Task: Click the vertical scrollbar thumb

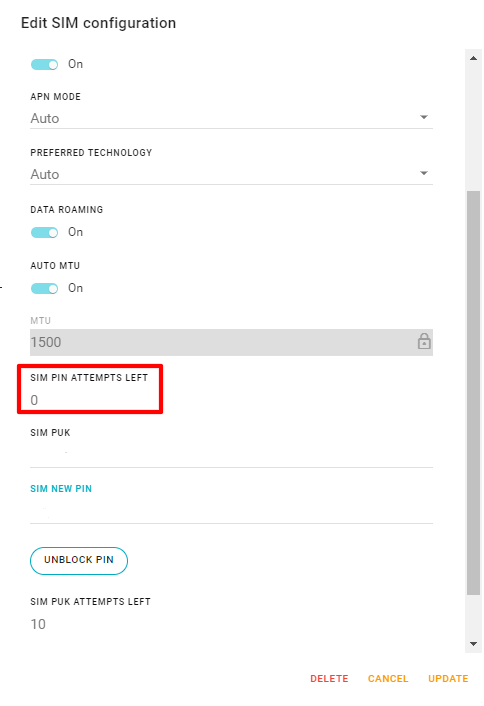Action: pos(473,393)
